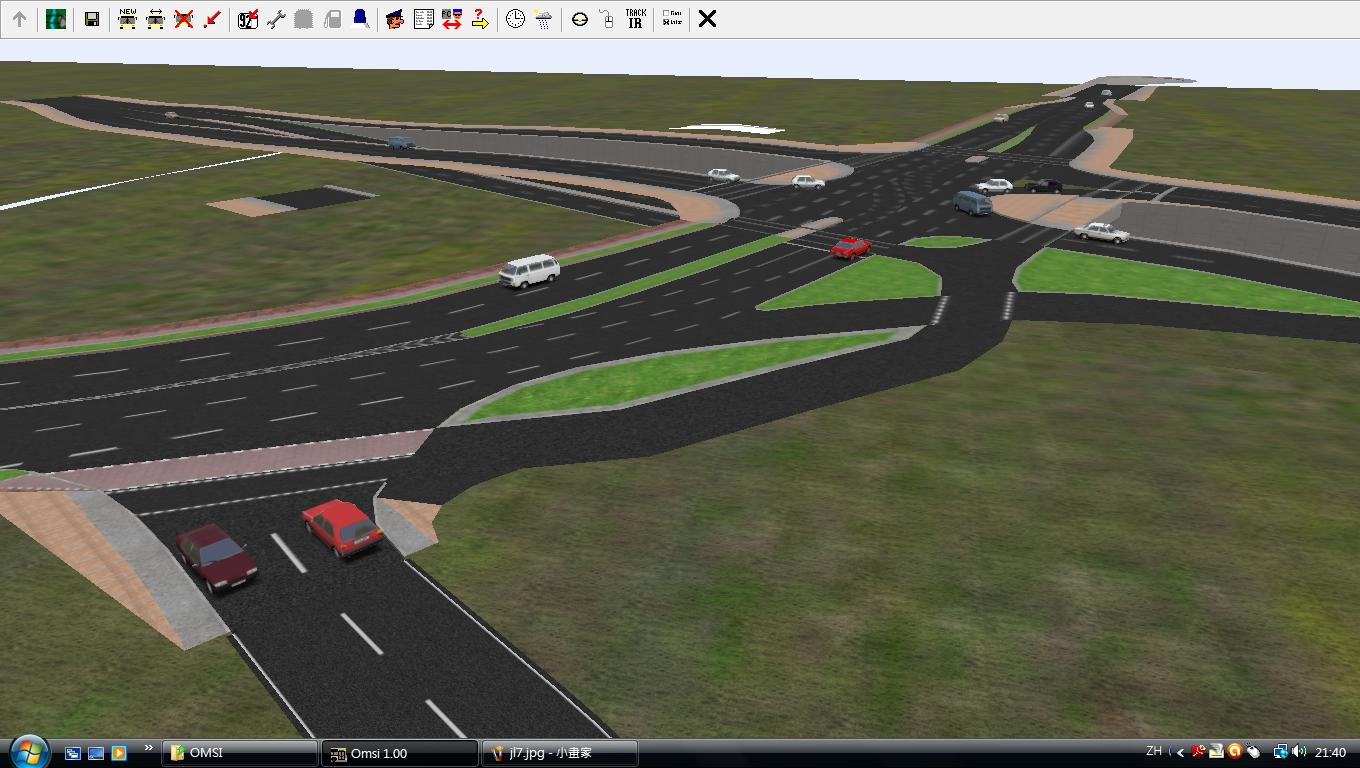Expand the quick launch overflow chevron
This screenshot has height=768, width=1360.
pos(149,748)
